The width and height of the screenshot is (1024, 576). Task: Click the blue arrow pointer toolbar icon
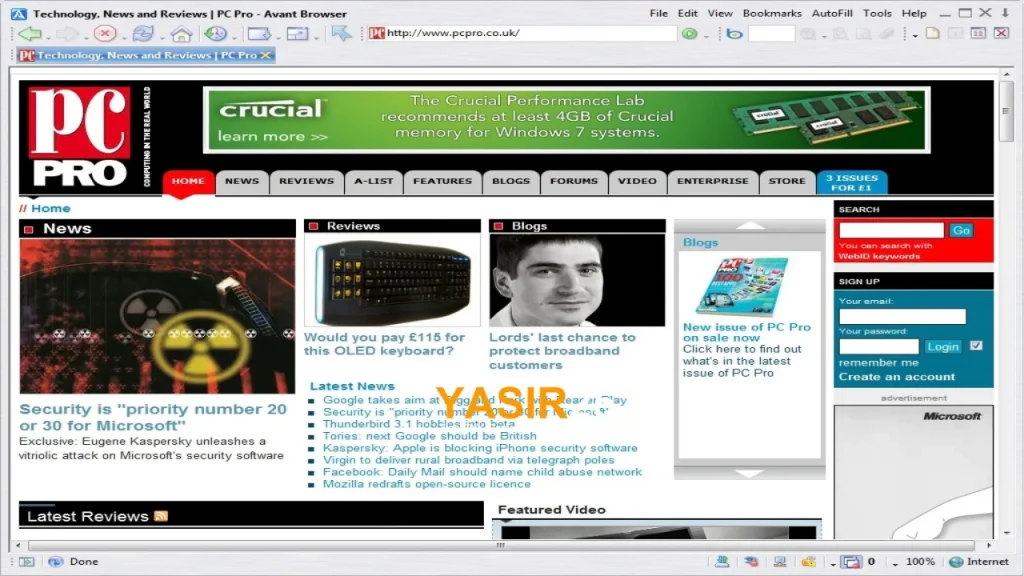pyautogui.click(x=341, y=33)
